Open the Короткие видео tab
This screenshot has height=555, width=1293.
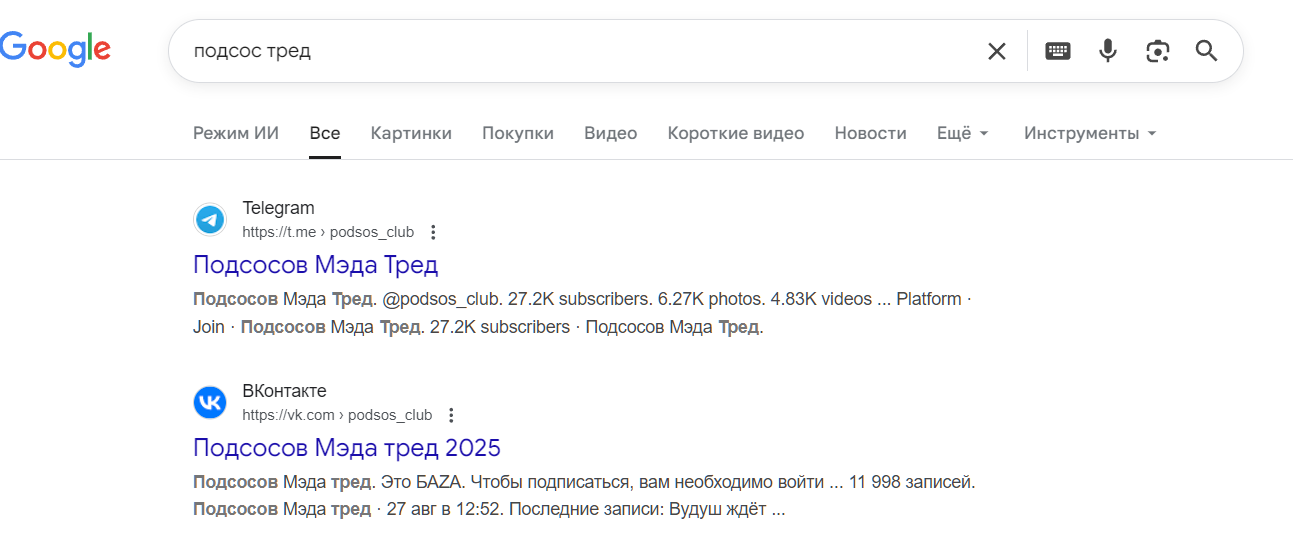[735, 133]
